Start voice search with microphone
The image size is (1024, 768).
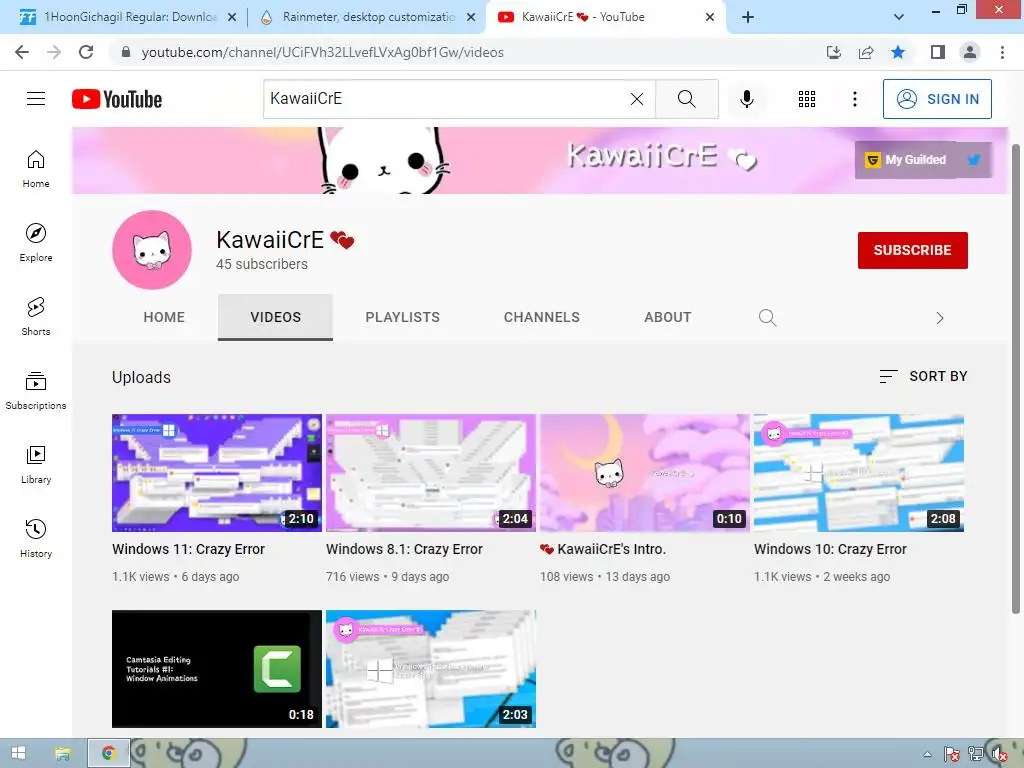[x=746, y=99]
